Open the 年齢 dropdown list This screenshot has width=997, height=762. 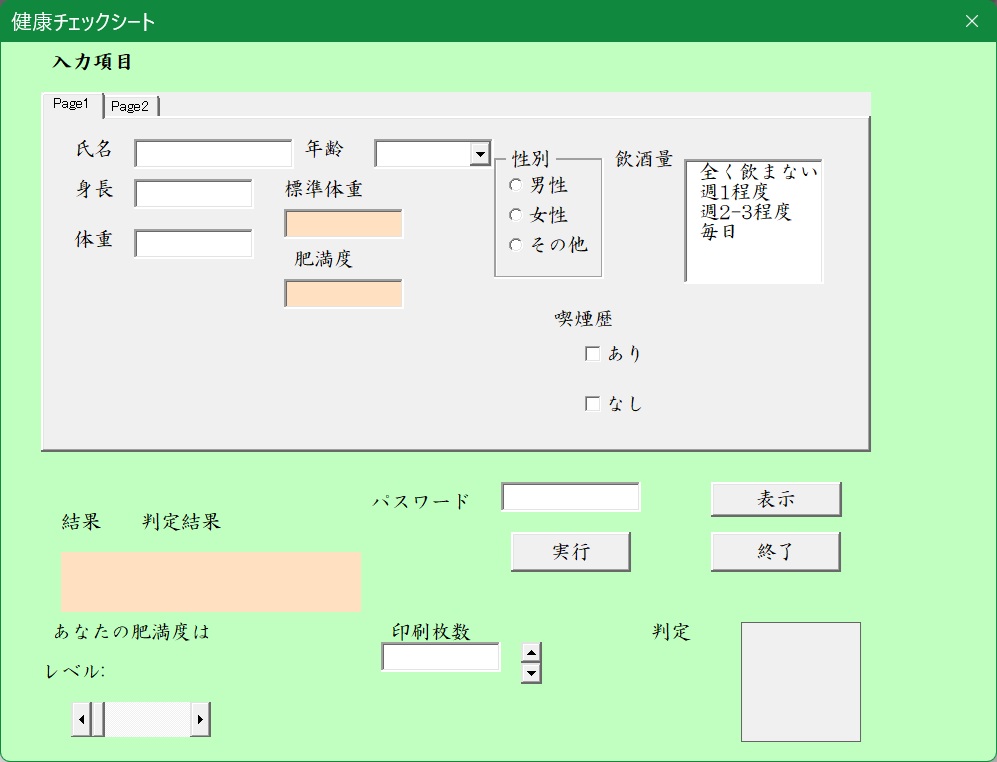480,153
